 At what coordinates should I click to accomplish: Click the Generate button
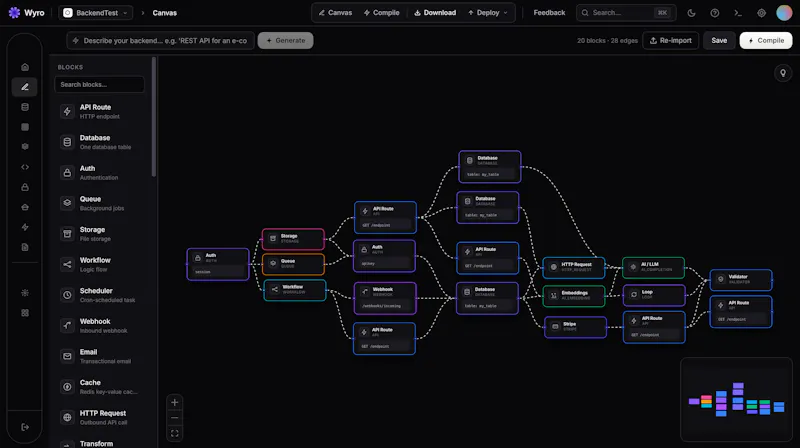pos(285,40)
